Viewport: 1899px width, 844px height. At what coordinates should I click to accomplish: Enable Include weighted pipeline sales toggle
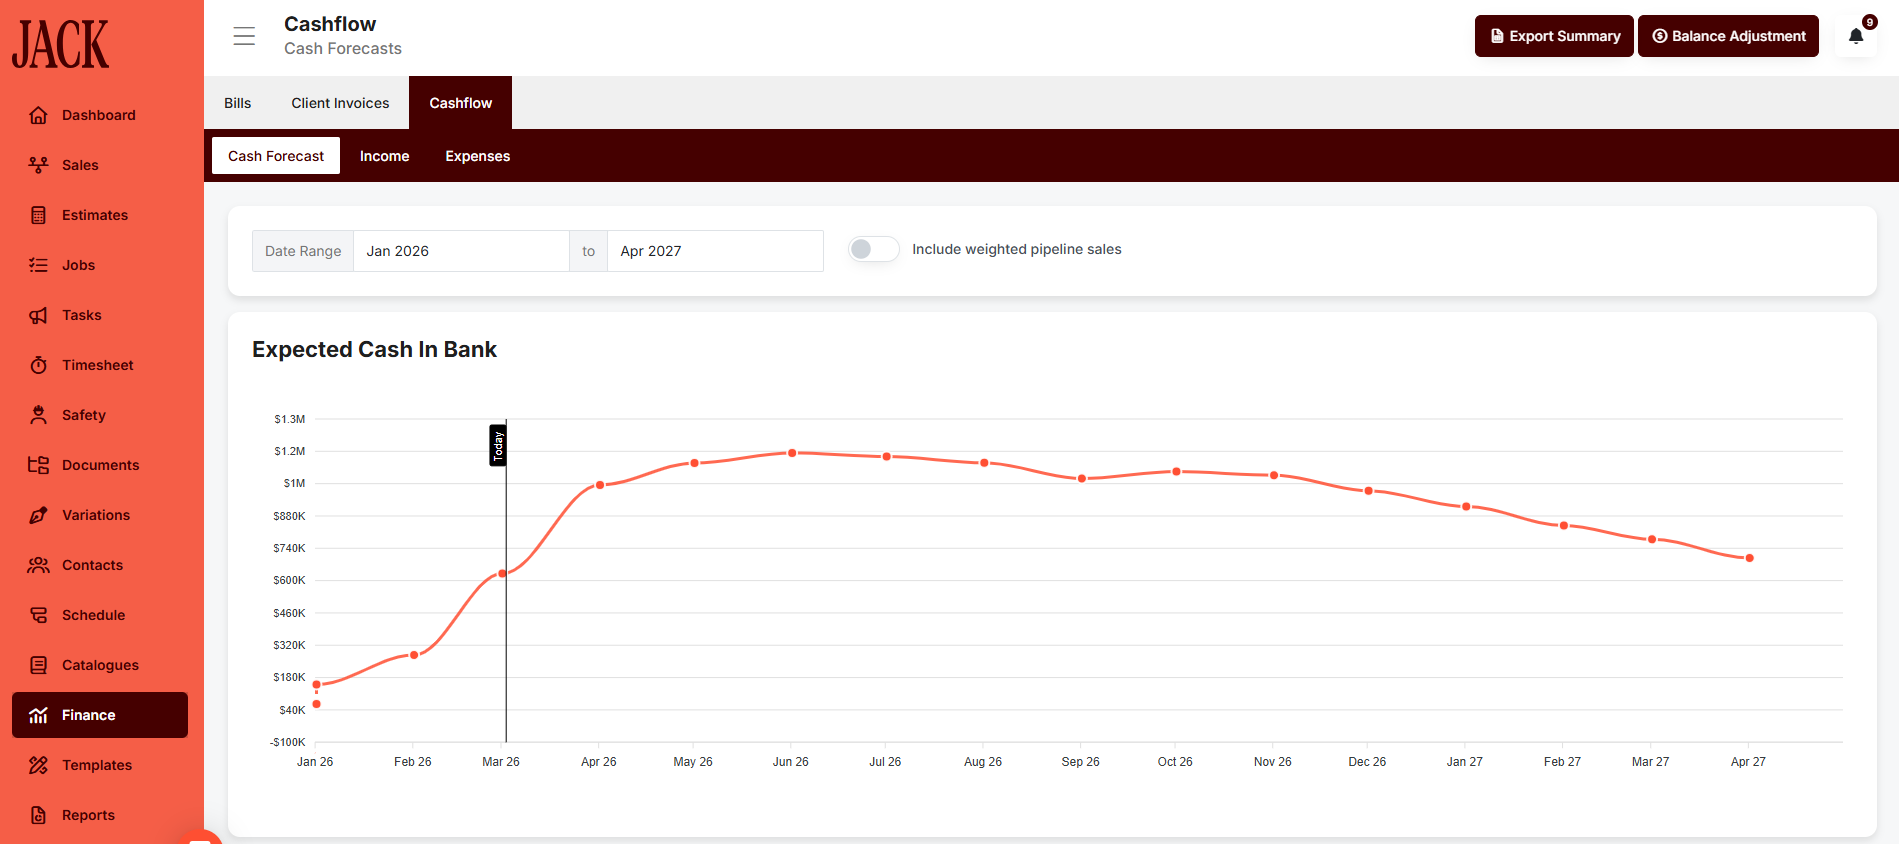(873, 249)
